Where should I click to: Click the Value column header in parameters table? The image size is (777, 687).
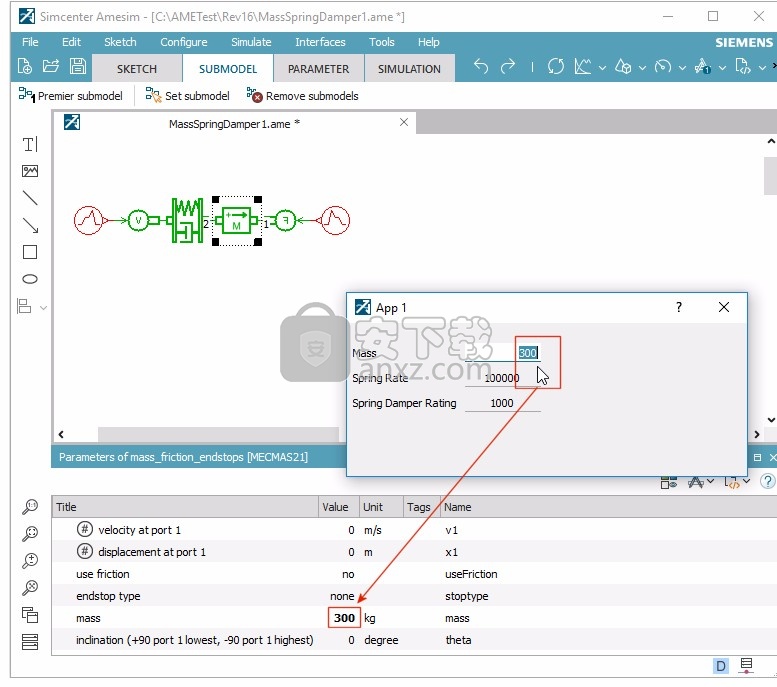(x=338, y=507)
